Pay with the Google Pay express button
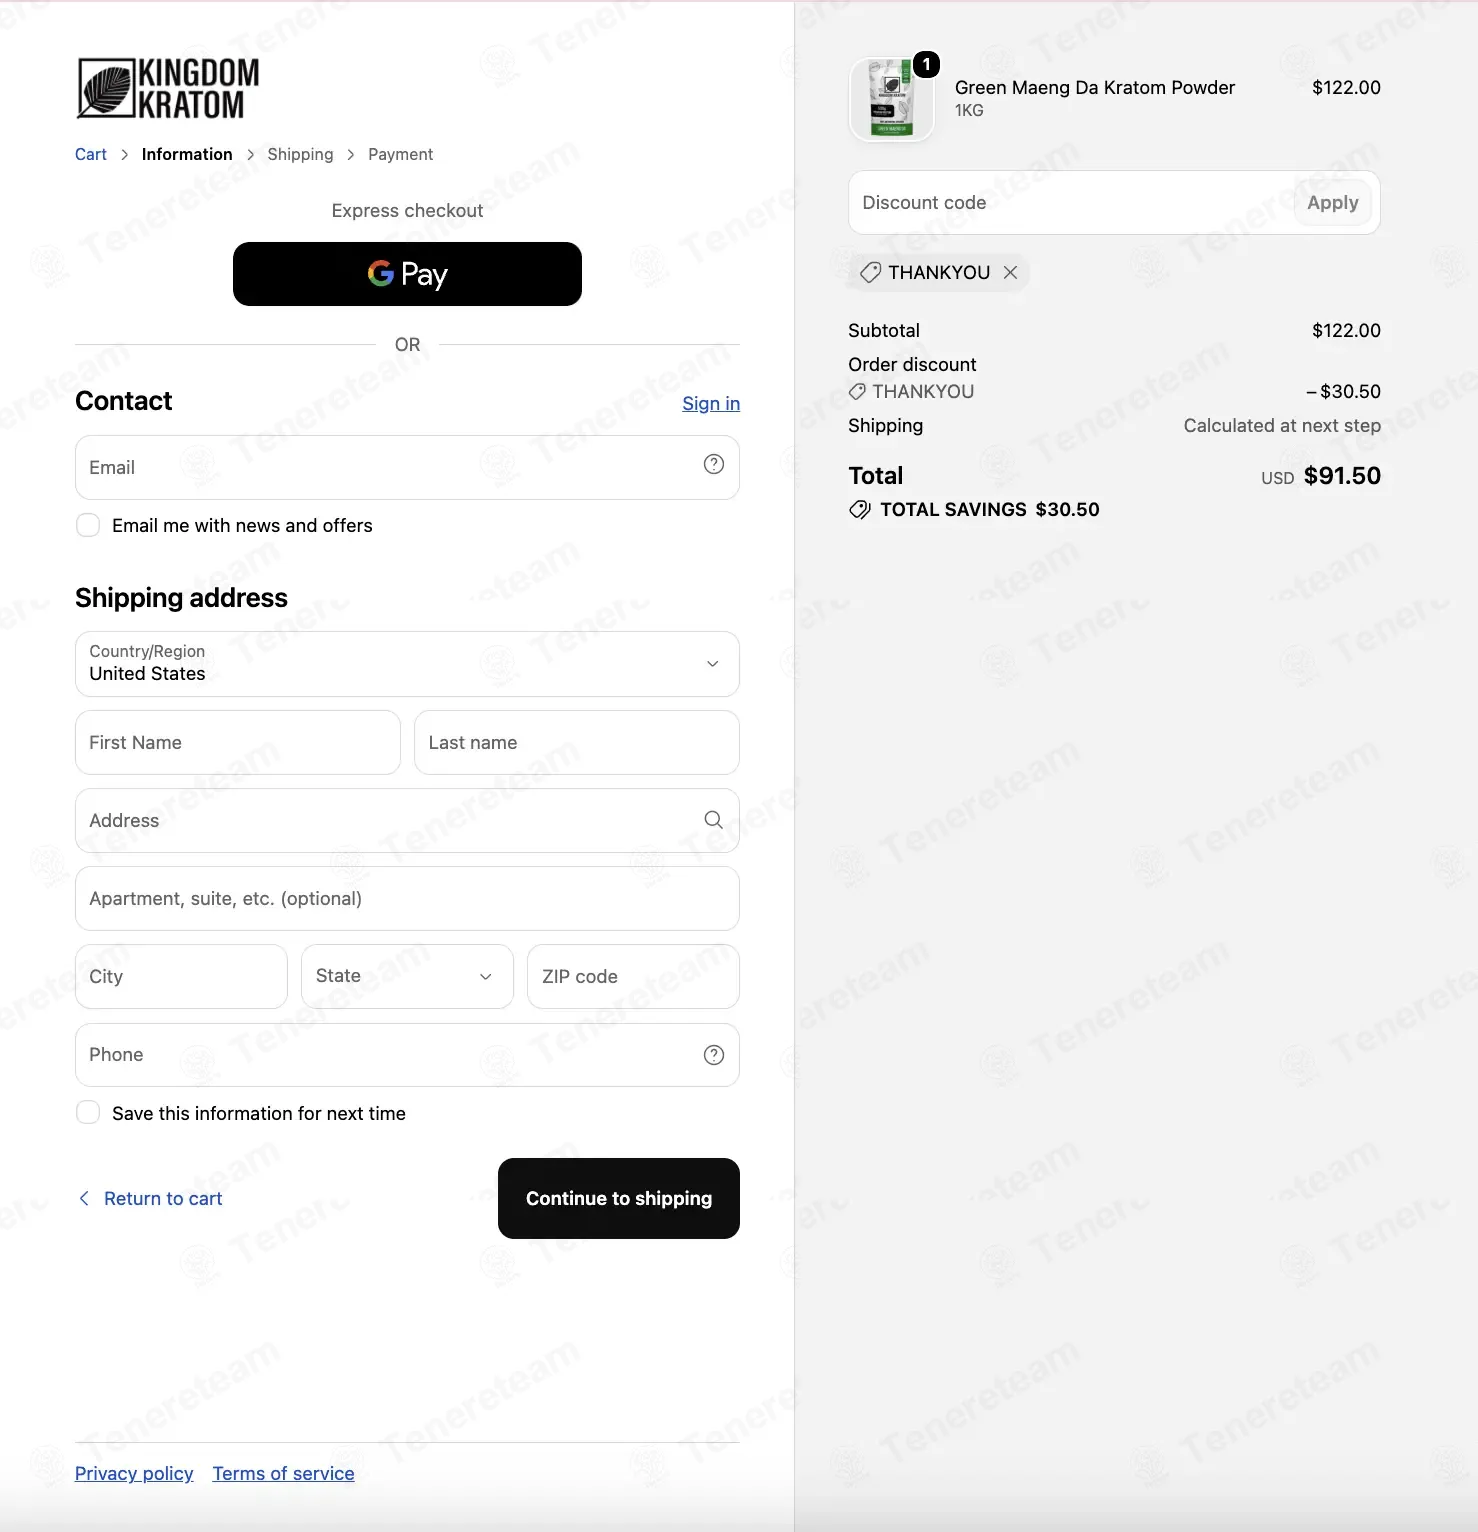 point(407,274)
